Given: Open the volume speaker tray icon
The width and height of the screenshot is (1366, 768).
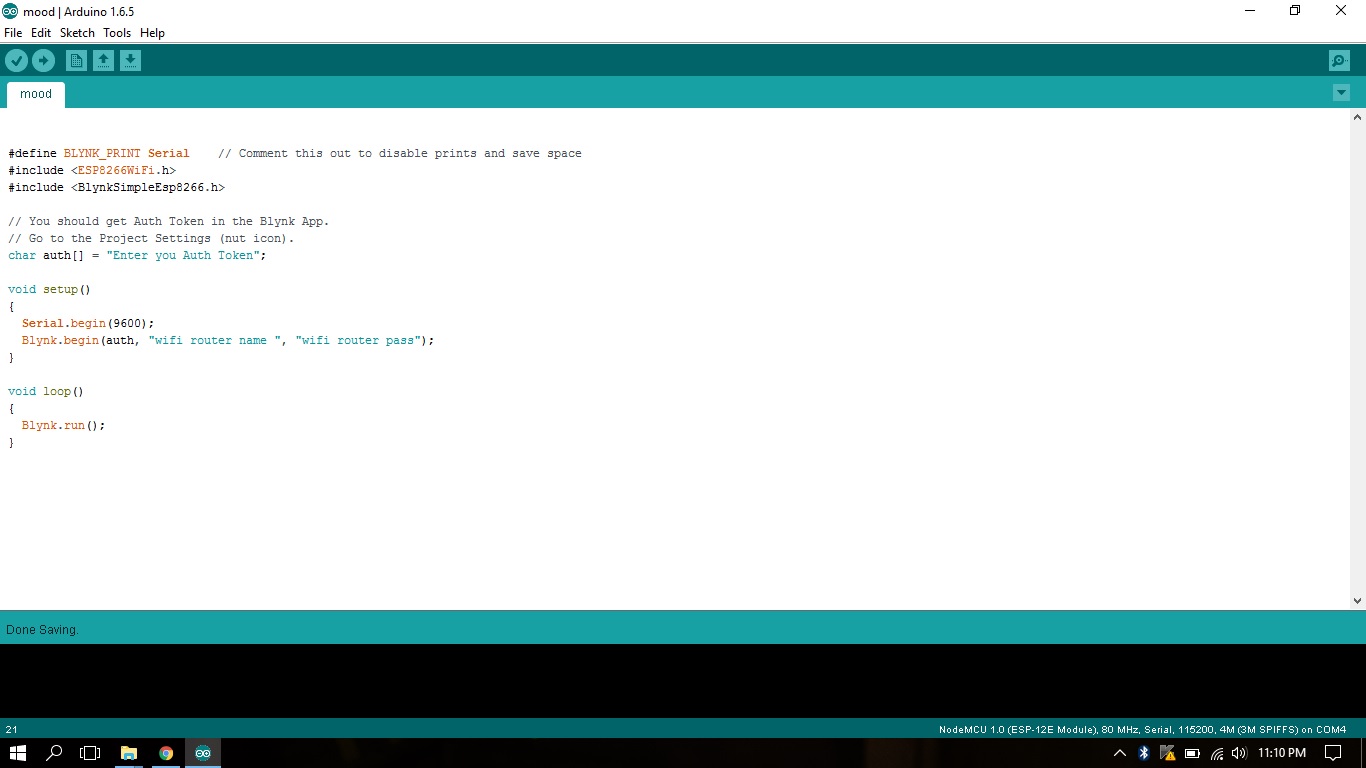Looking at the screenshot, I should click(x=1240, y=753).
